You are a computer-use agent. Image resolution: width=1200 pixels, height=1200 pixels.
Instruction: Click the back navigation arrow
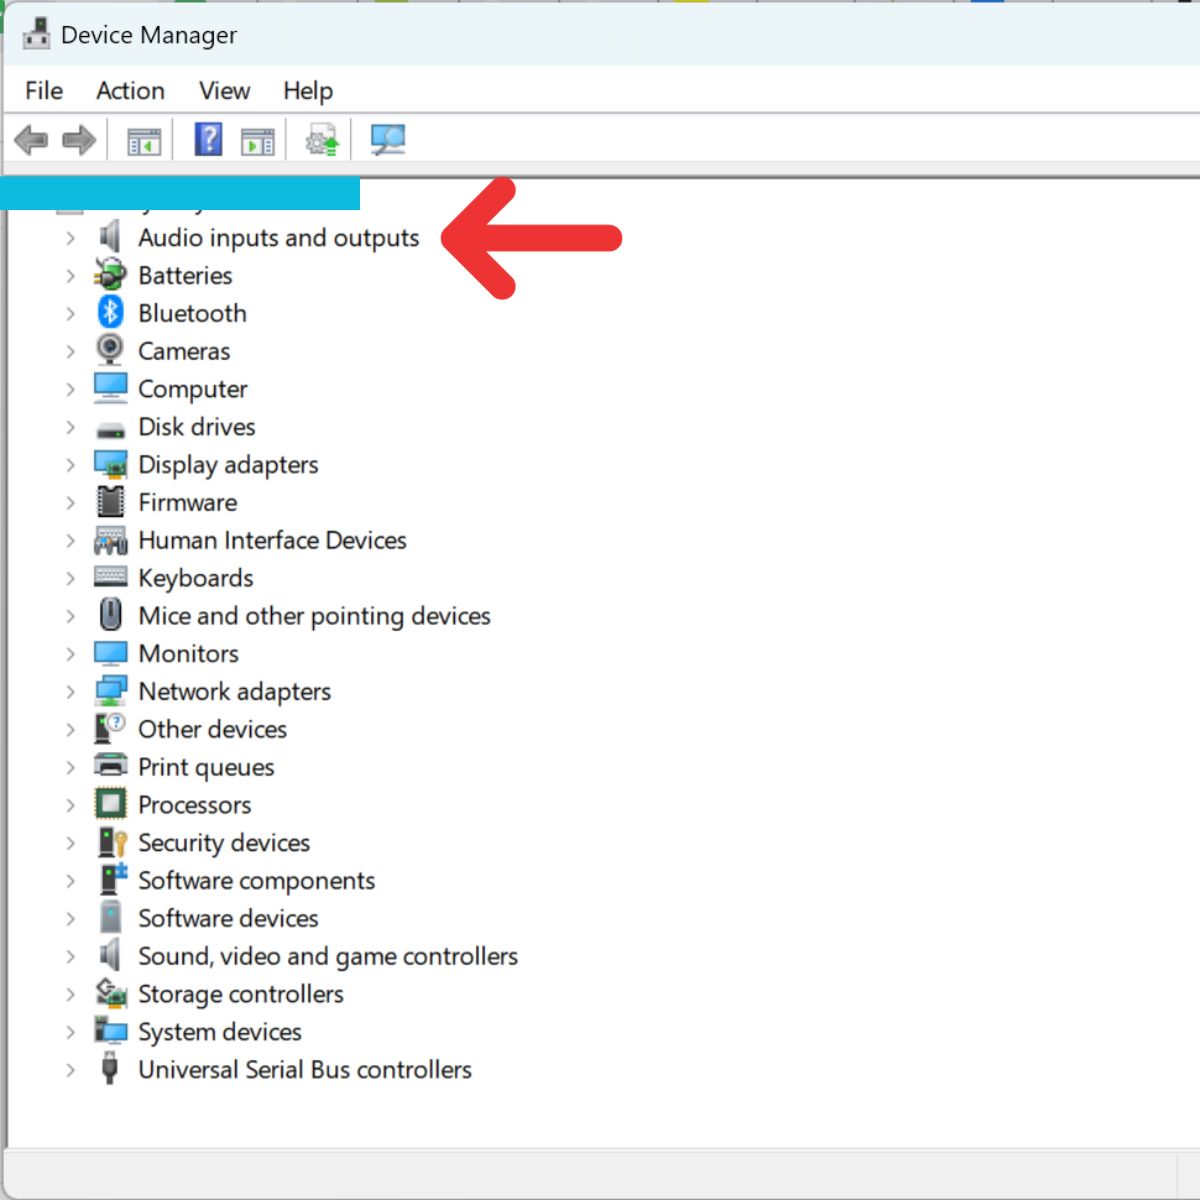pos(32,139)
